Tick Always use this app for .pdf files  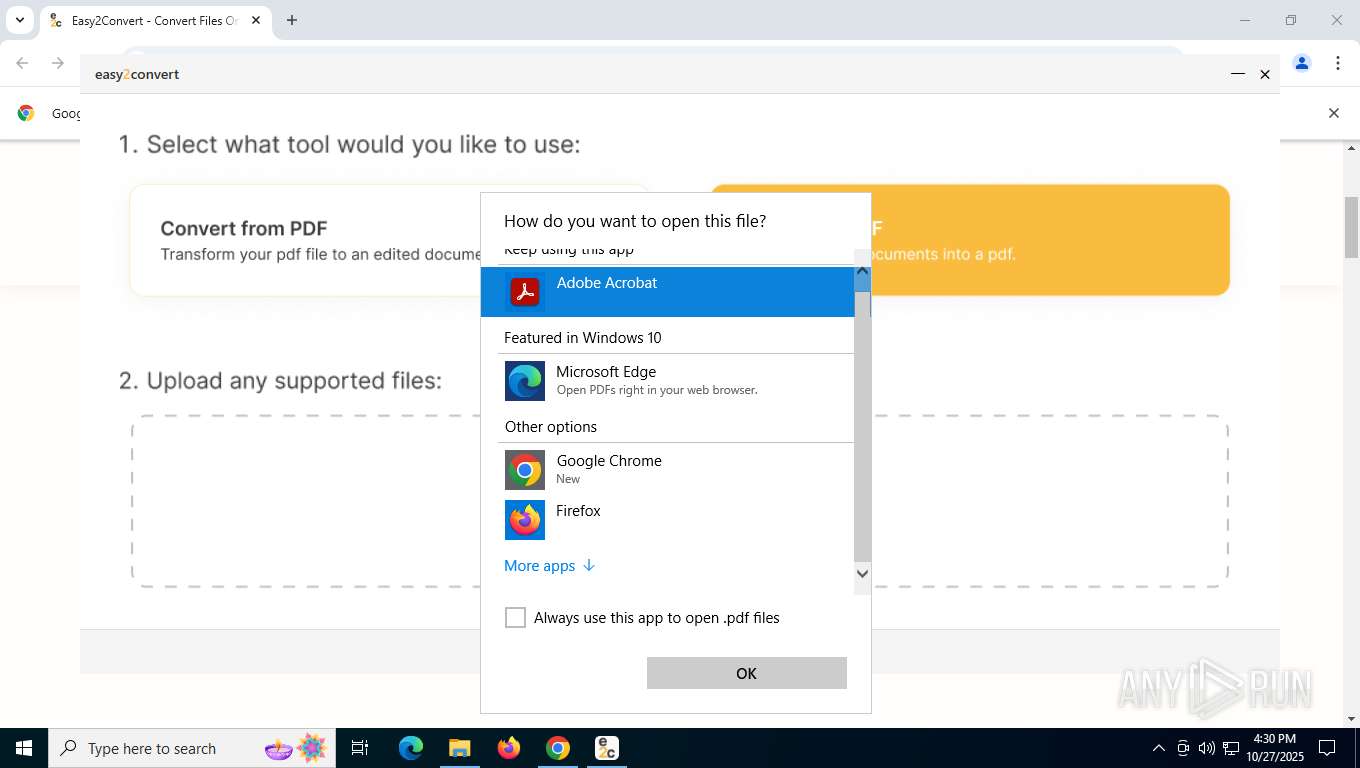[x=515, y=618]
